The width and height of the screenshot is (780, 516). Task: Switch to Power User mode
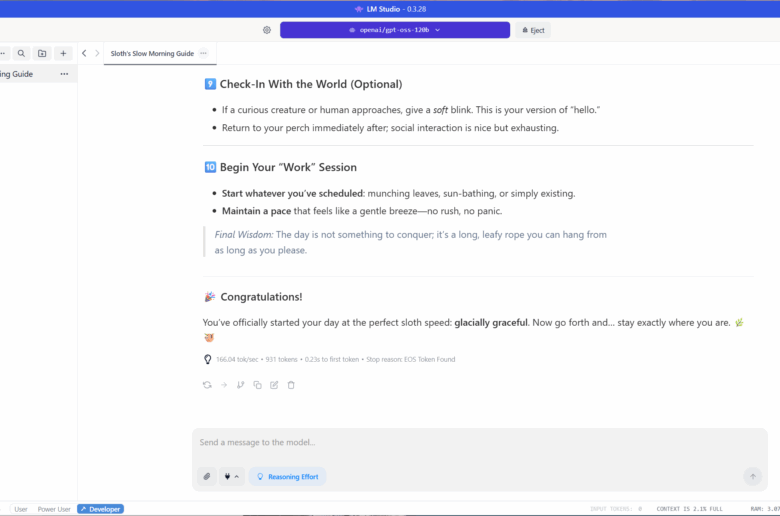click(54, 509)
